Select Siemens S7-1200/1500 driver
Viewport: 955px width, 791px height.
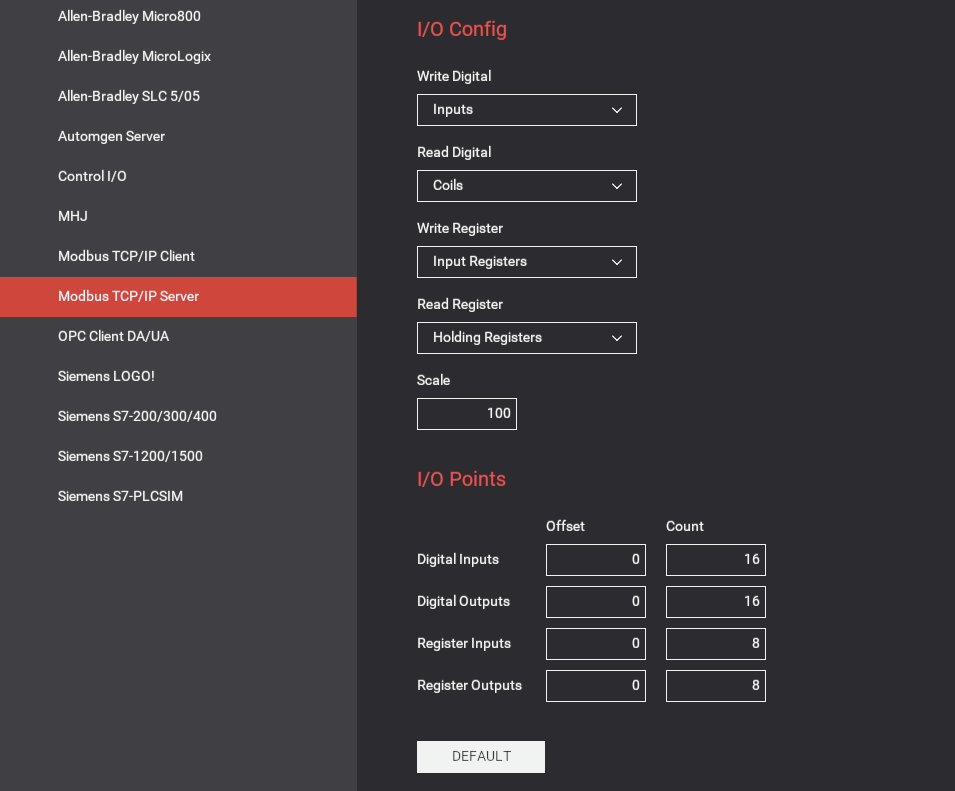click(x=178, y=456)
